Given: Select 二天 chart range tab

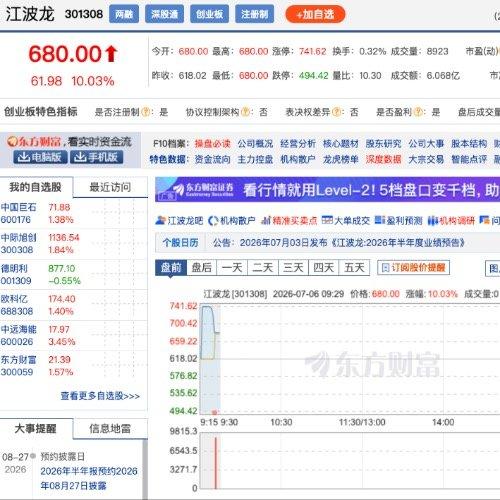Looking at the screenshot, I should click(x=263, y=267).
